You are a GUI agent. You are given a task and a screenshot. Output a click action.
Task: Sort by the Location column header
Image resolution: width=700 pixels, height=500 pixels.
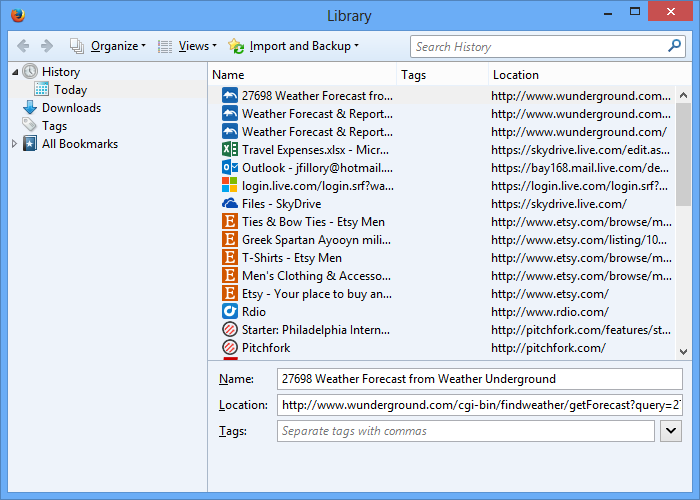[590, 75]
